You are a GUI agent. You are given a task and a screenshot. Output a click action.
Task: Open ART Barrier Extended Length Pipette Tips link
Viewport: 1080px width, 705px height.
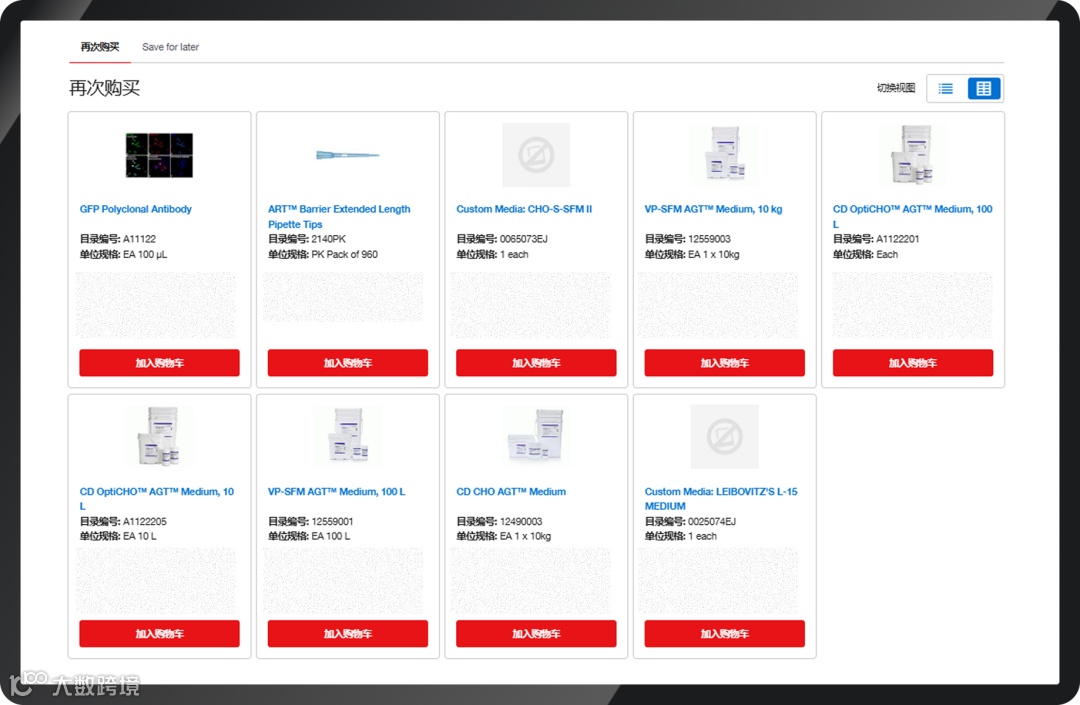click(x=339, y=216)
